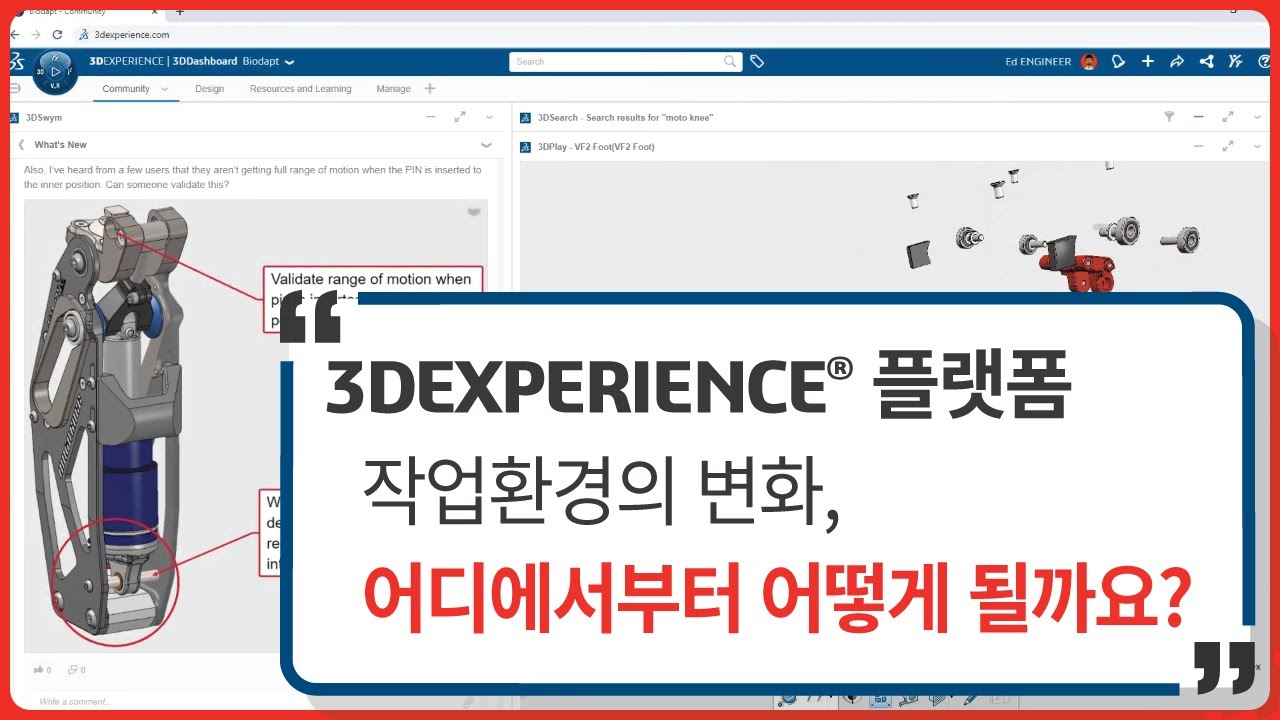Open the 3DSwym widget menu chevron
This screenshot has width=1280, height=720.
(489, 117)
